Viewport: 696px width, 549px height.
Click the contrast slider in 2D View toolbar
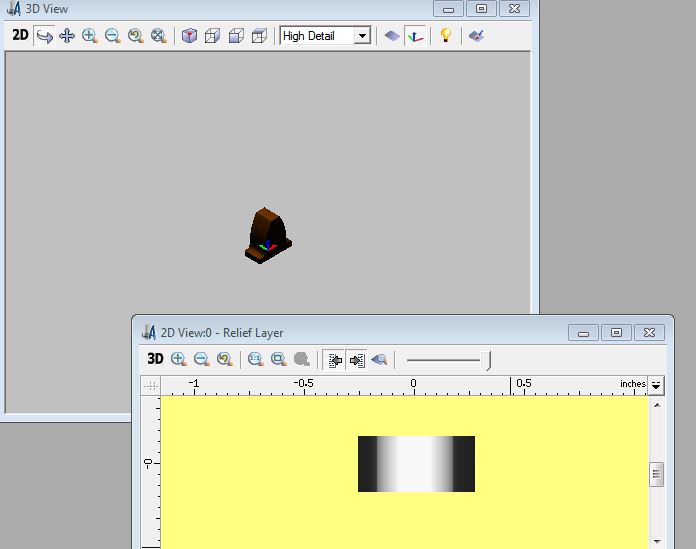point(488,360)
